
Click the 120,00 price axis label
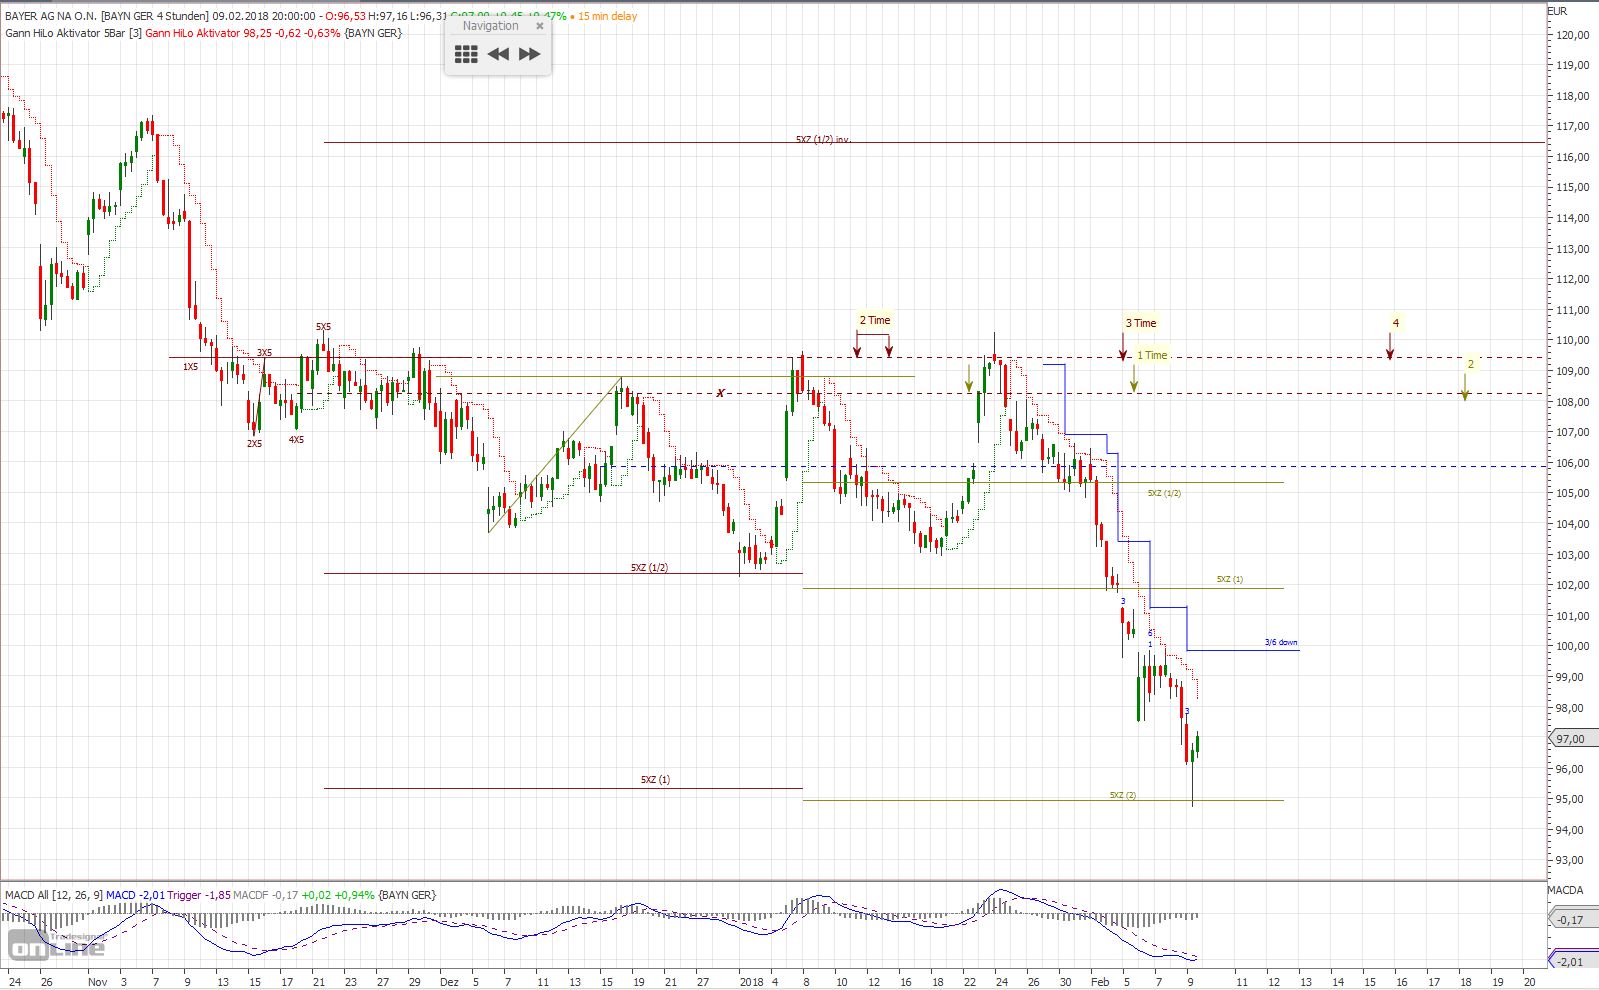[x=1573, y=35]
